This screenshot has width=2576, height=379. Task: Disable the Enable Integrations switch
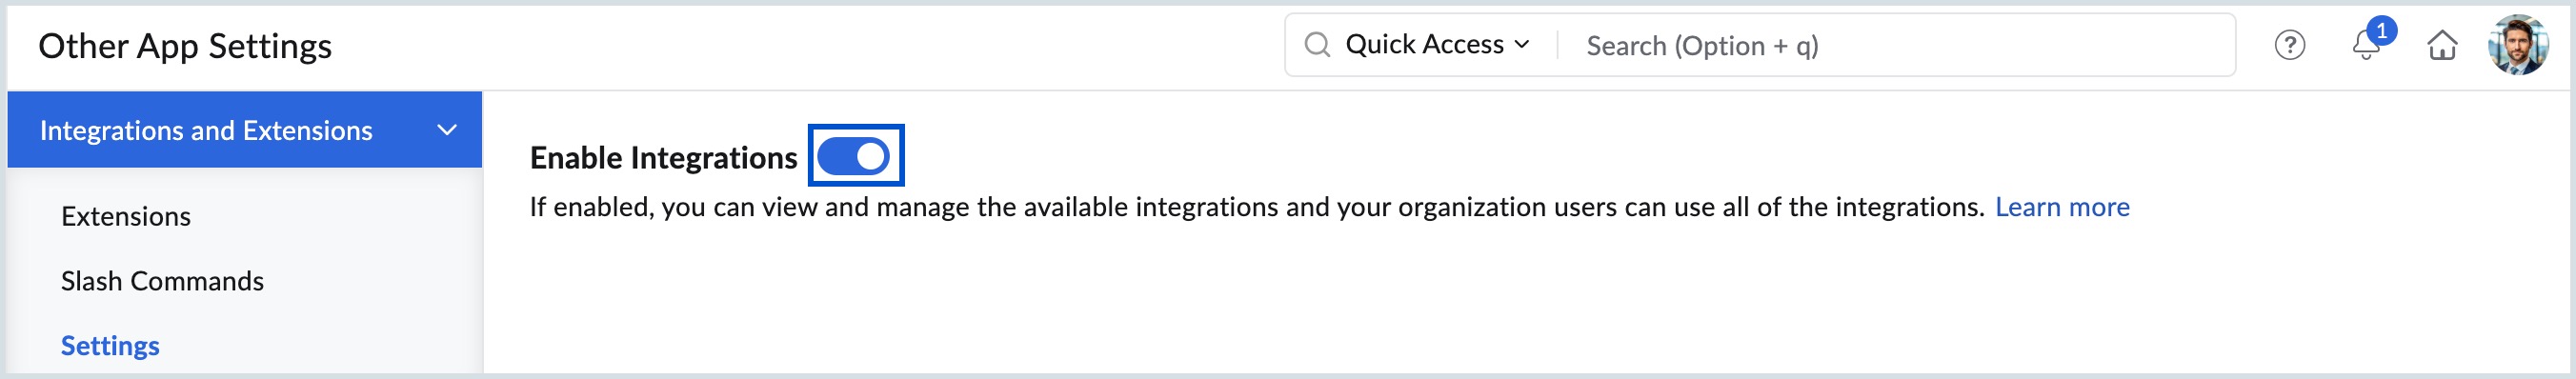853,156
